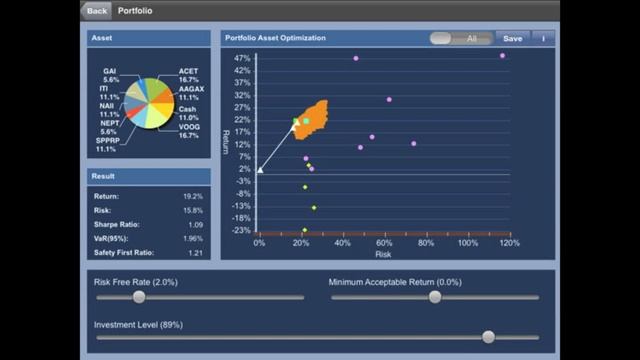The width and height of the screenshot is (640, 360).
Task: Click the Asset panel header
Action: point(149,38)
